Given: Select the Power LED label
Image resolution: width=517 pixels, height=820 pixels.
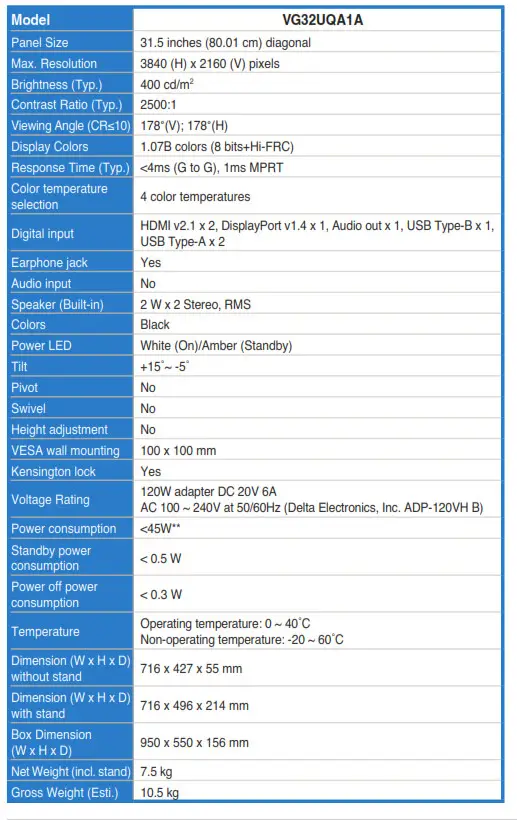Looking at the screenshot, I should click(x=41, y=346).
